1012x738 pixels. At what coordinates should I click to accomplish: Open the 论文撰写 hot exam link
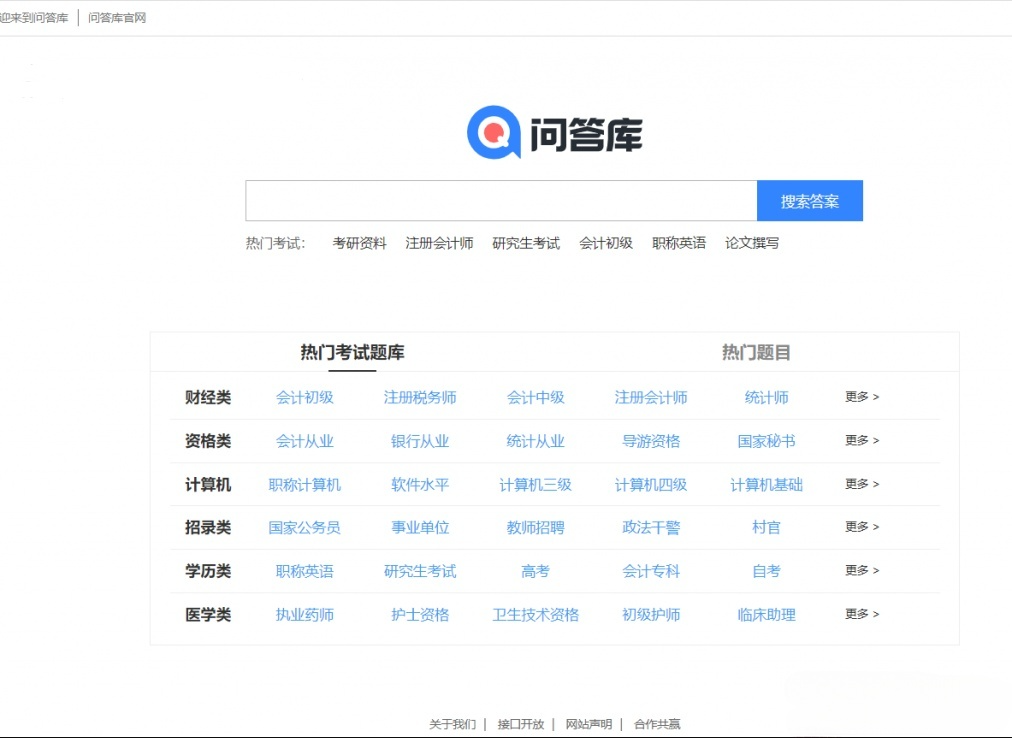(750, 242)
